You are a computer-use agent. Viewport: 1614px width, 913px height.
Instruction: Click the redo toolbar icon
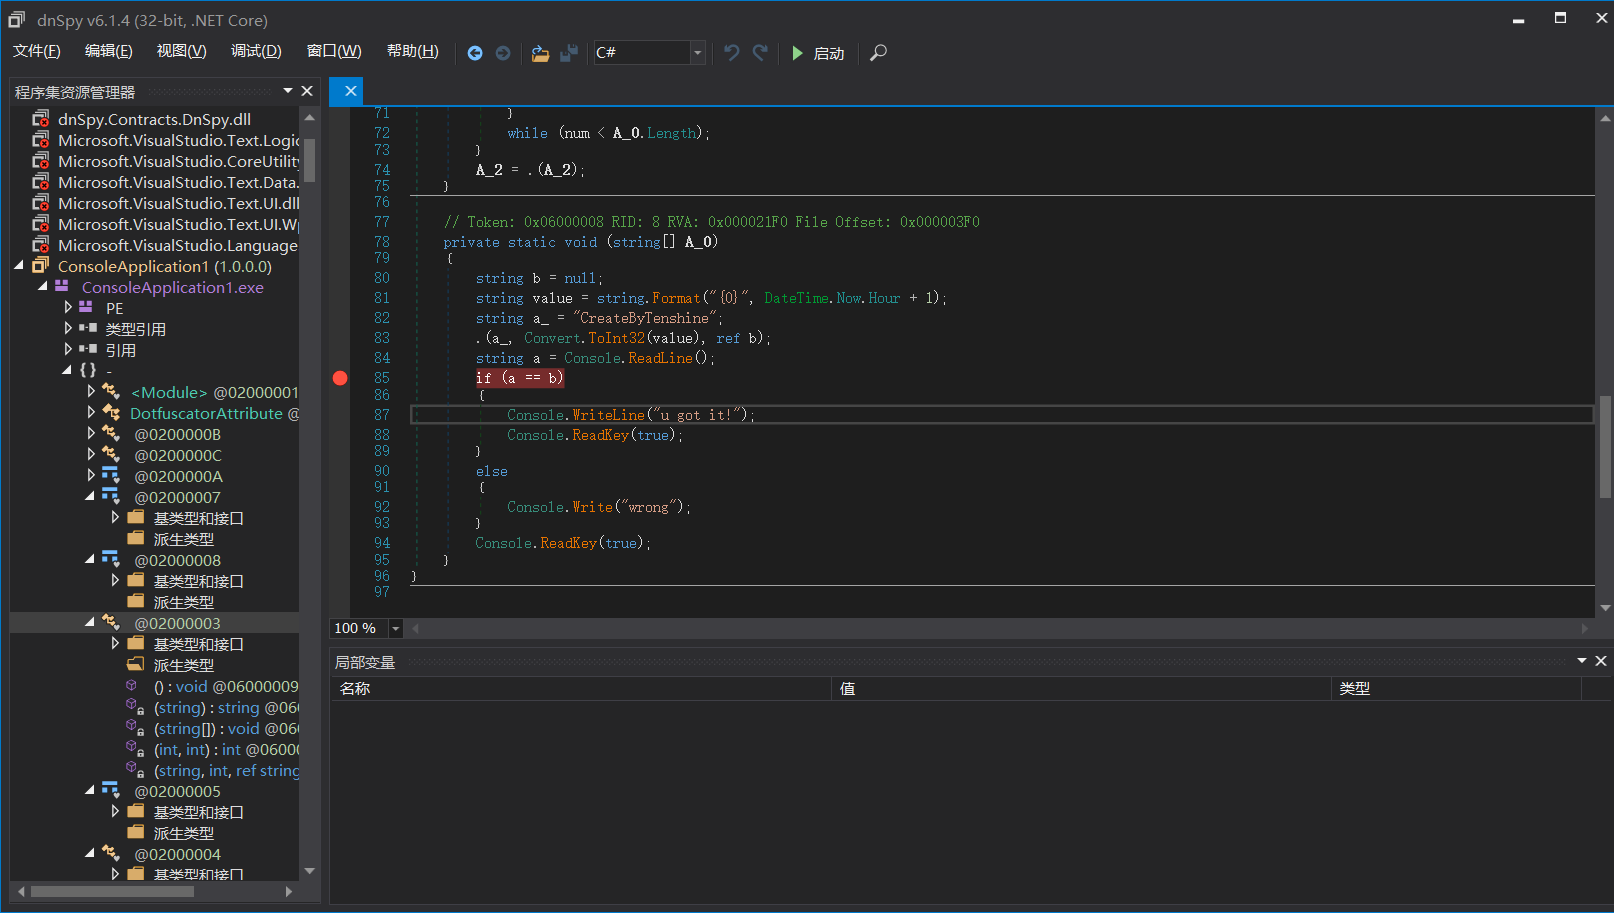pos(760,53)
